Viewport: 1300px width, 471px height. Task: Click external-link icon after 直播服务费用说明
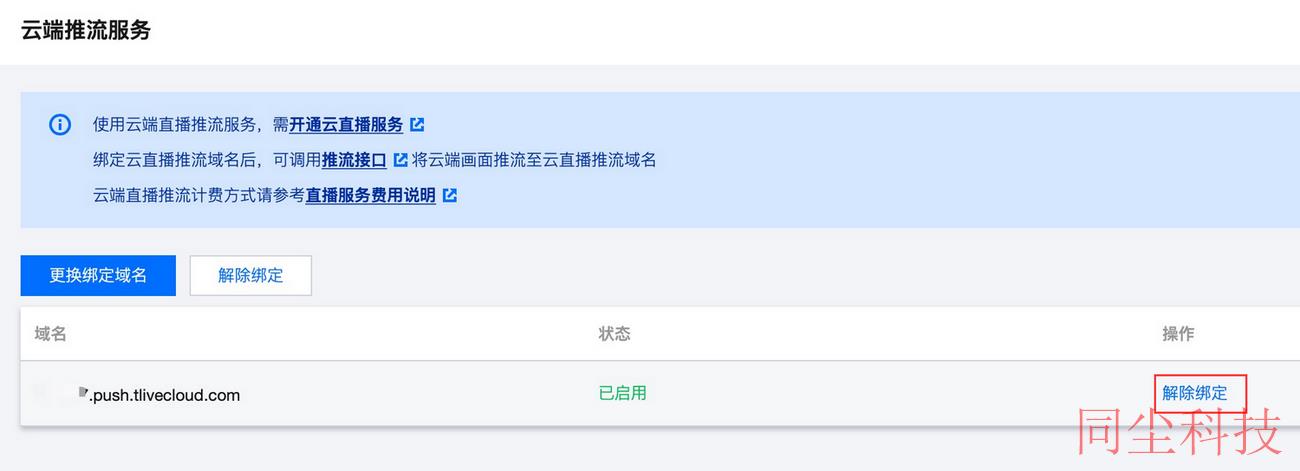click(449, 195)
